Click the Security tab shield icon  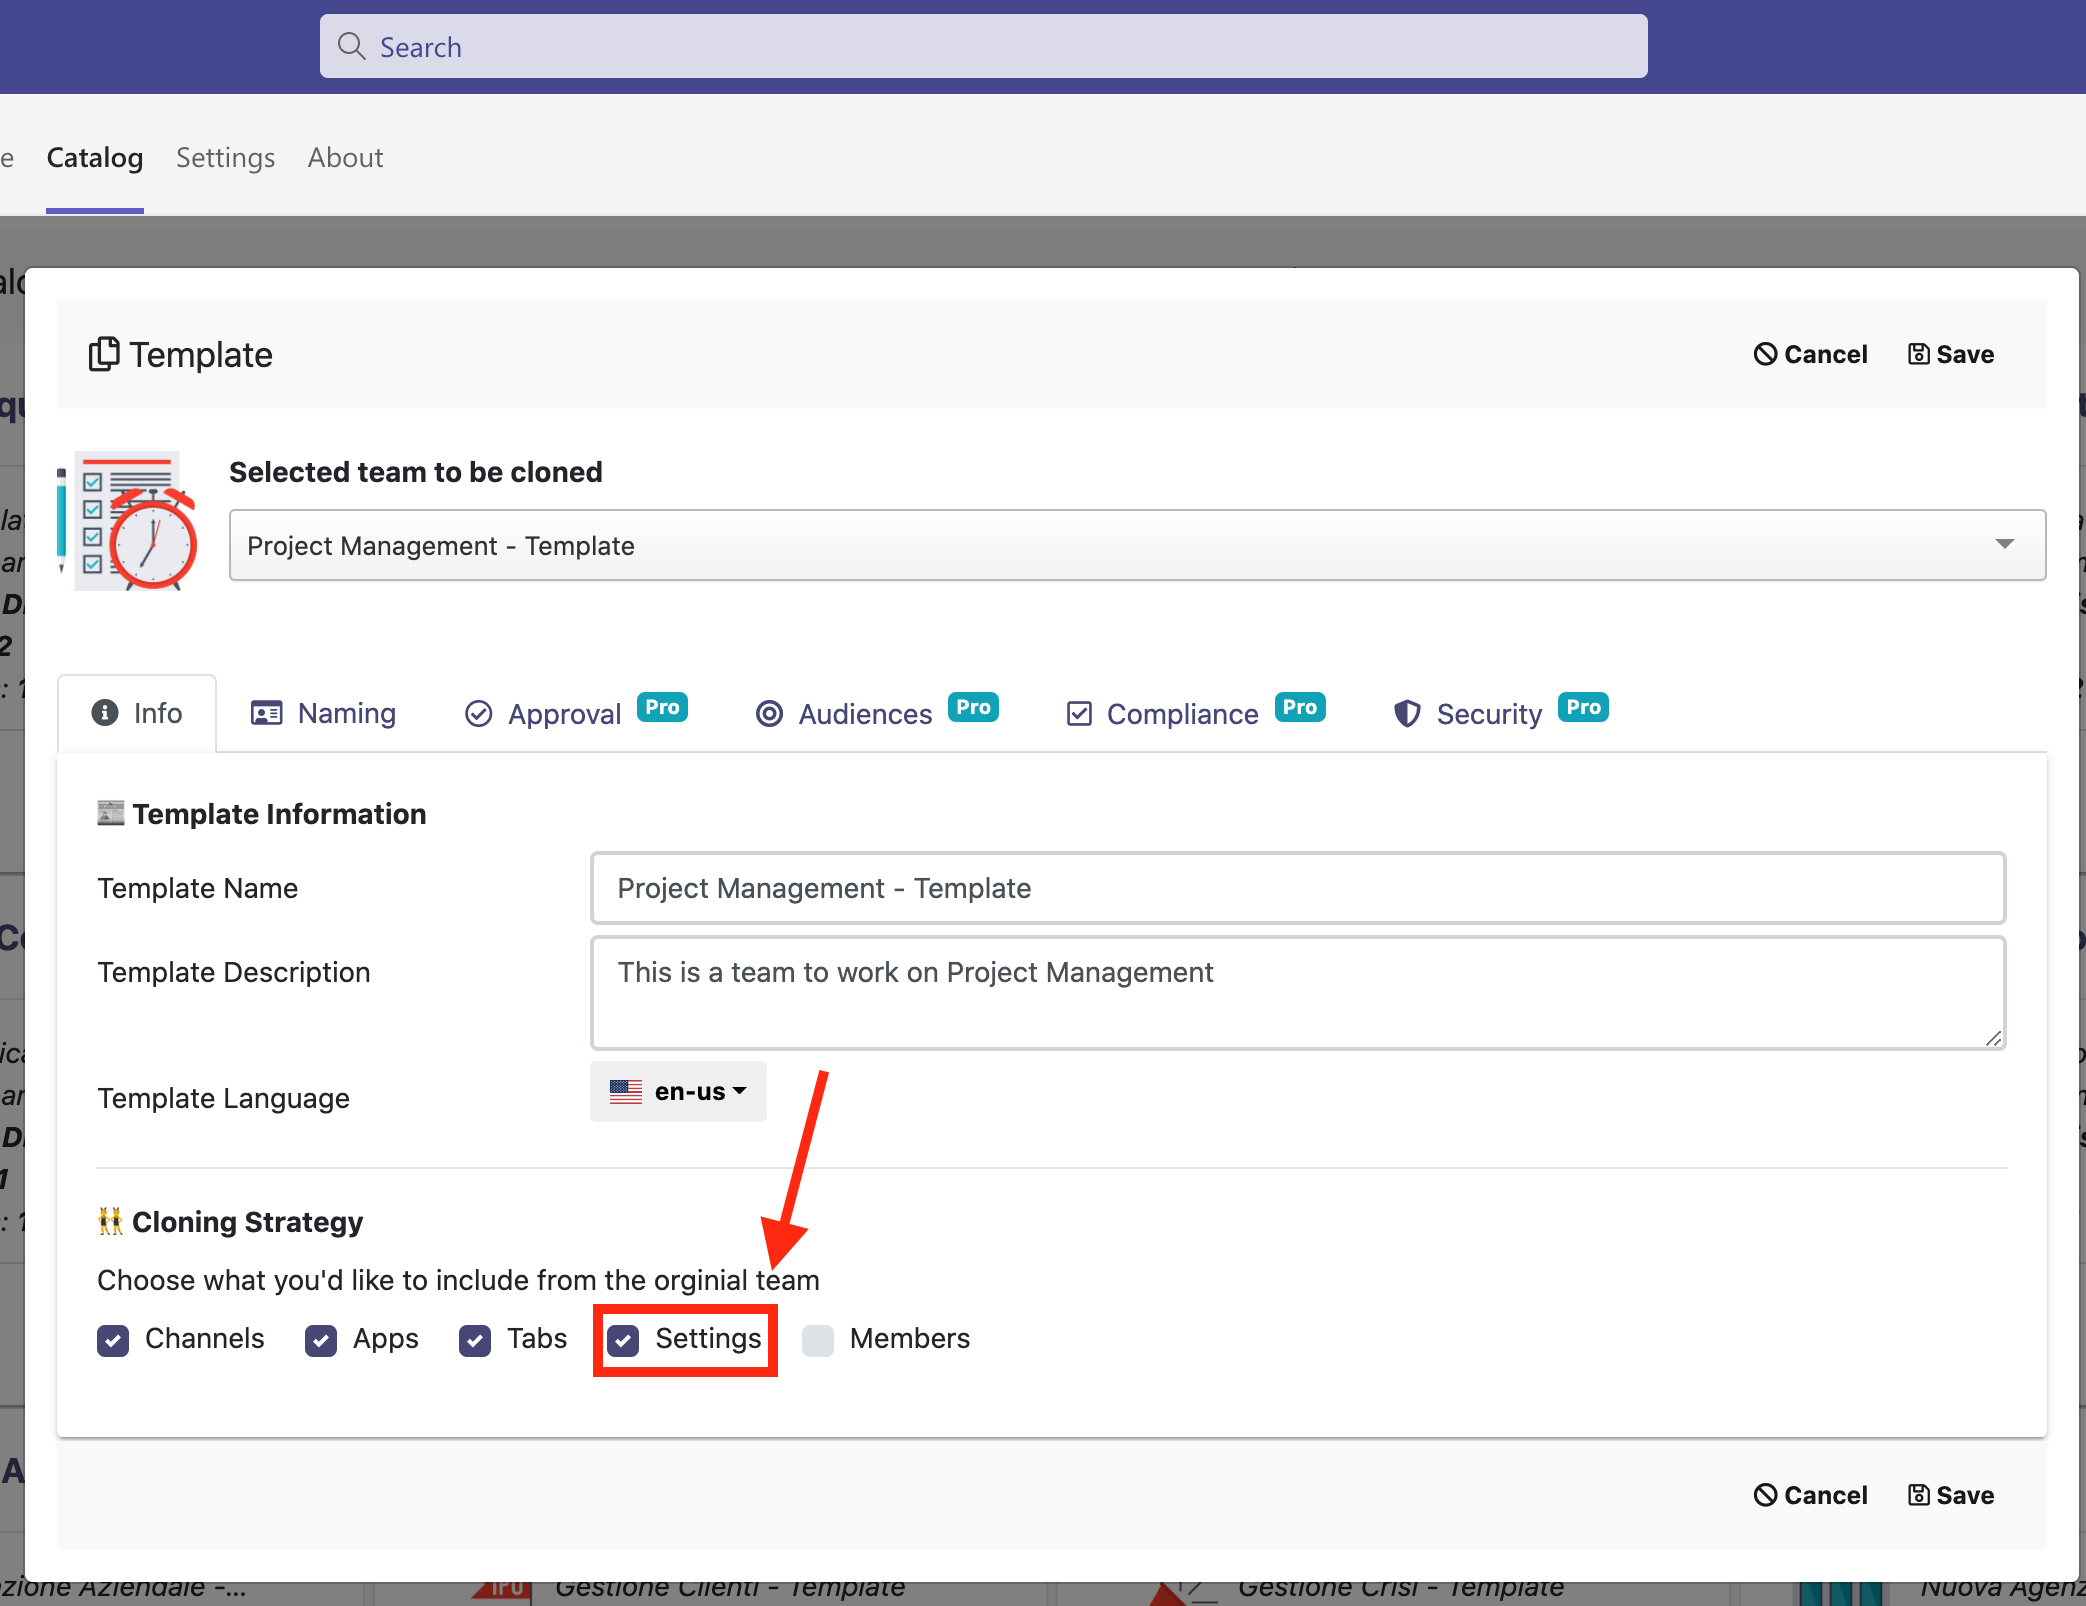1407,714
